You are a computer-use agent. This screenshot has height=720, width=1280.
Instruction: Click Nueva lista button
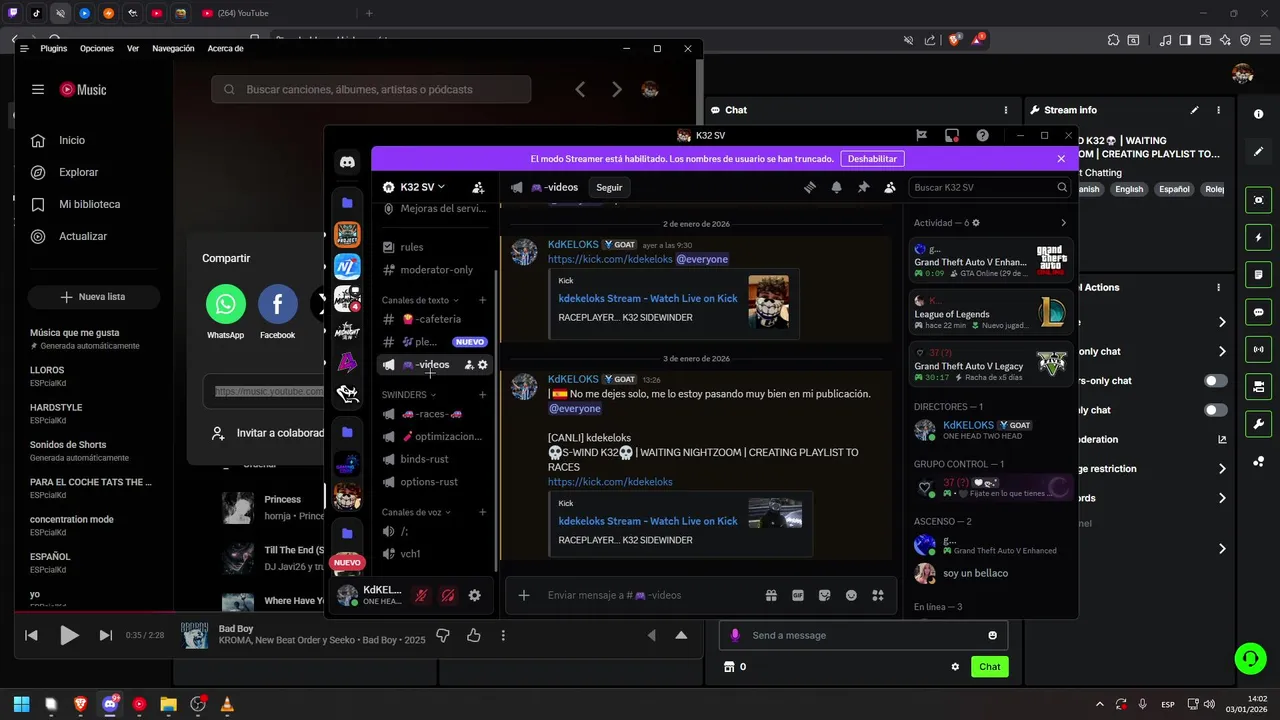93,297
